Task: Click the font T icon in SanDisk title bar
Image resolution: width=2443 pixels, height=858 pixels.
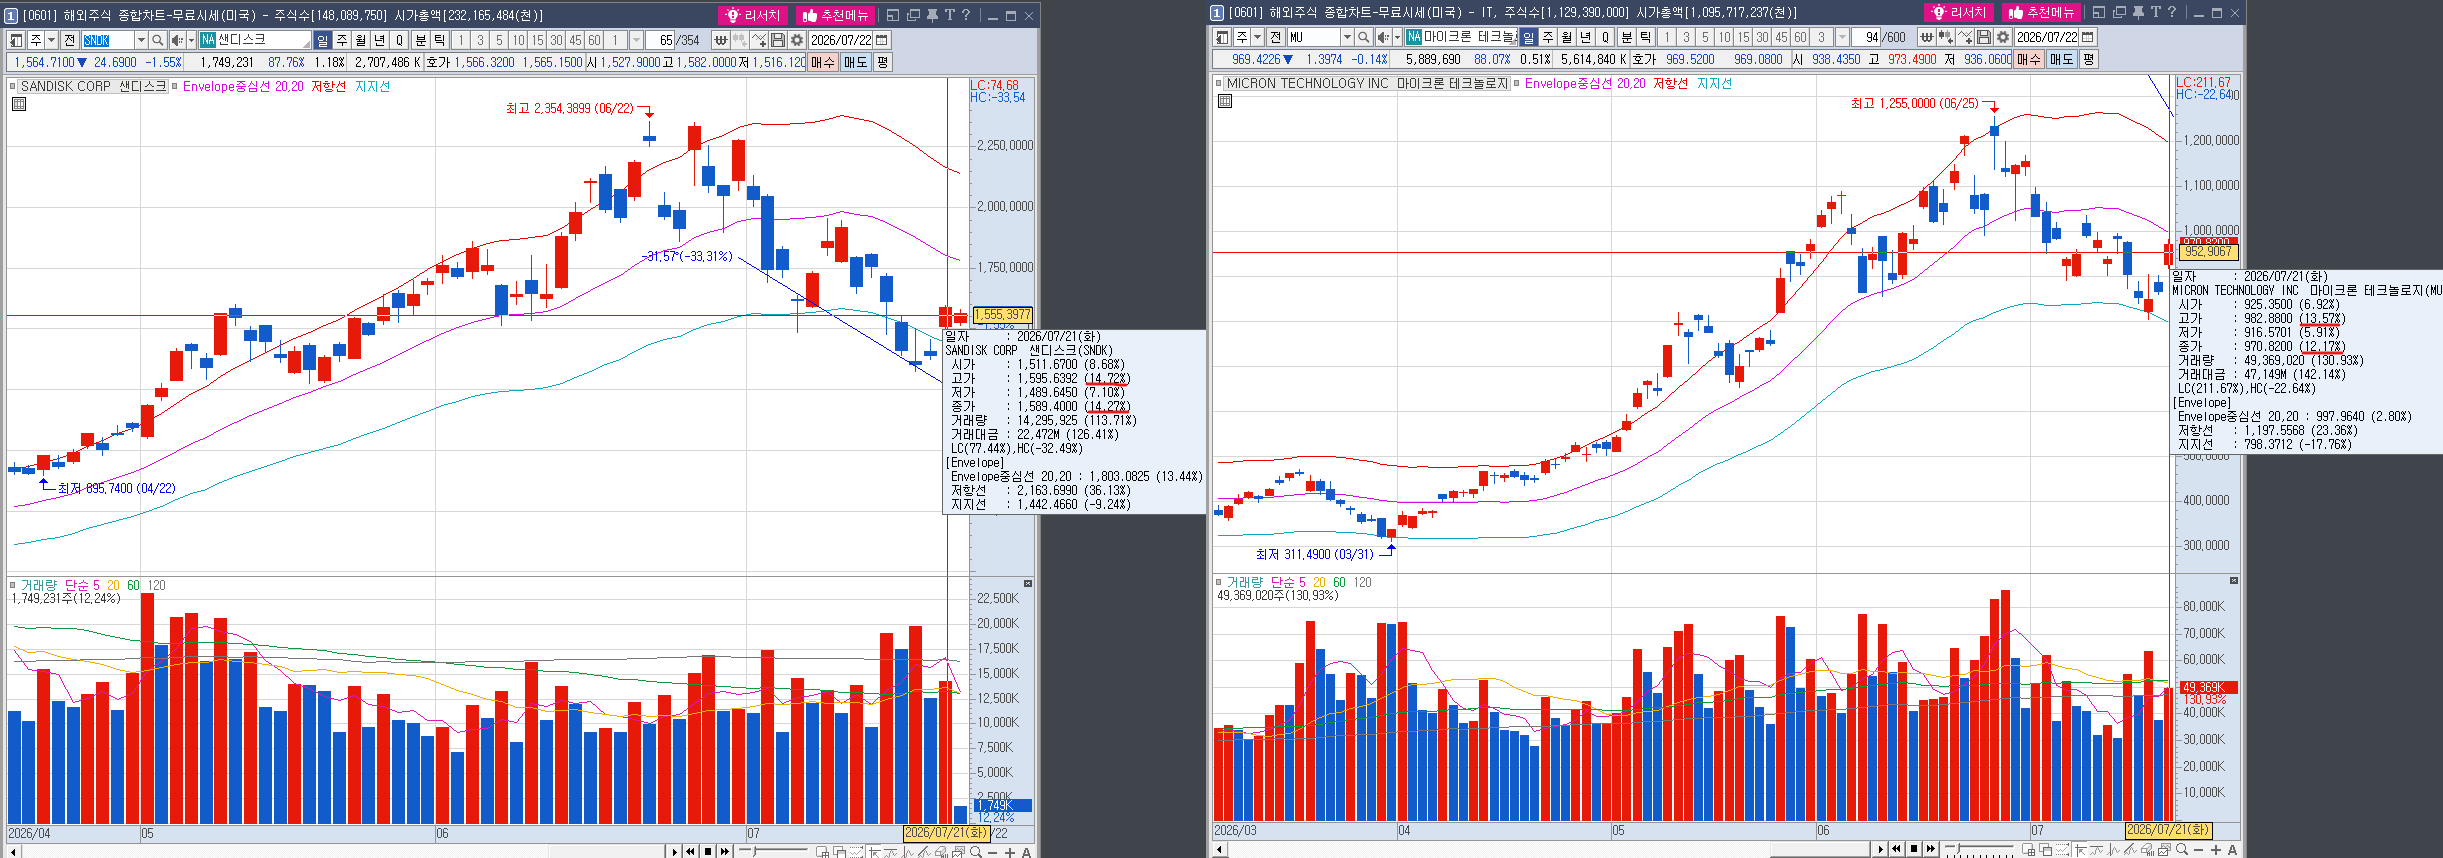Action: coord(949,15)
